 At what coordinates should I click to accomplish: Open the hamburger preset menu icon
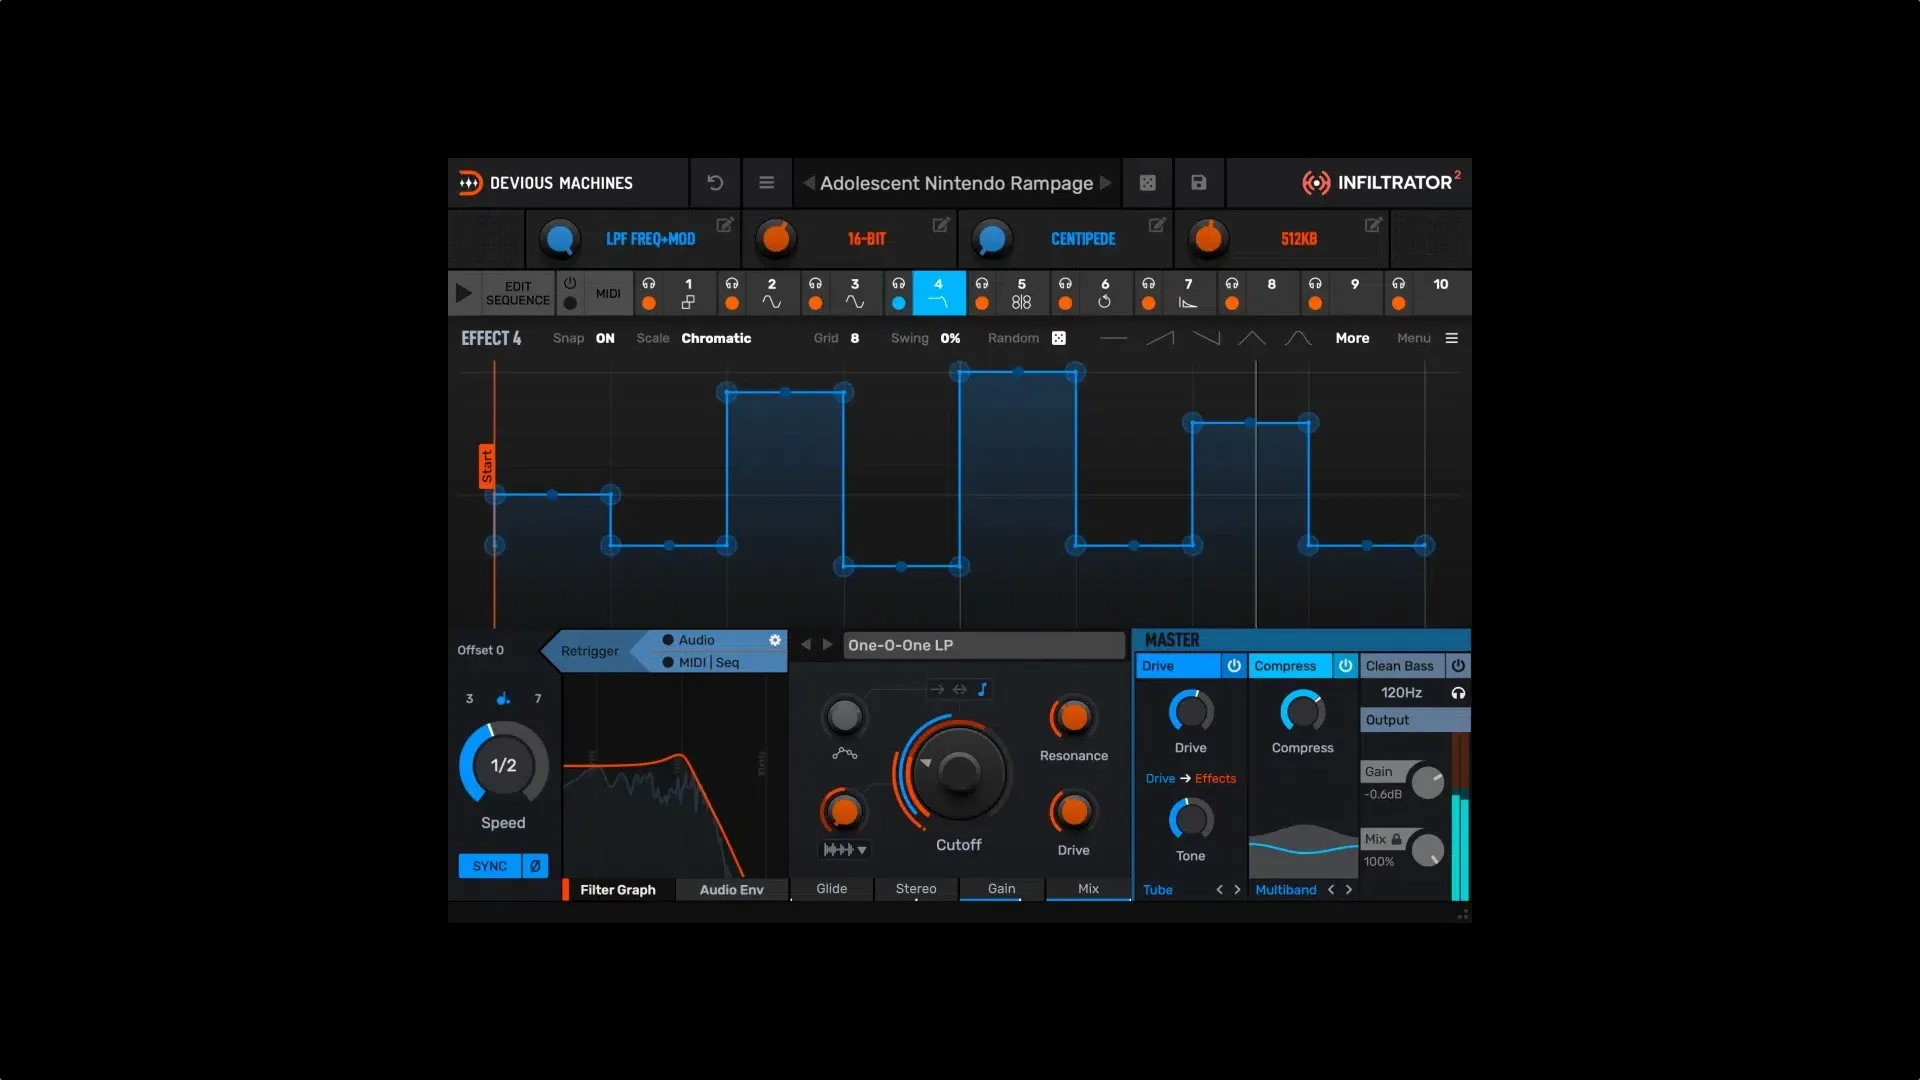click(766, 183)
